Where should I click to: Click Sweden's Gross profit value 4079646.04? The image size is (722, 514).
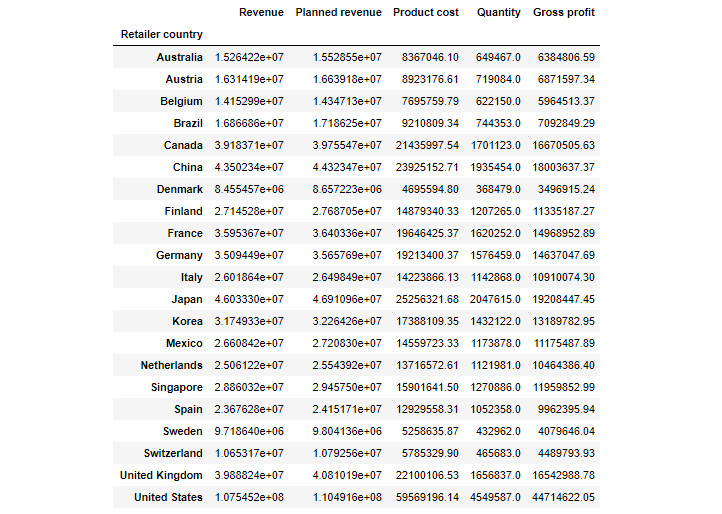point(562,432)
